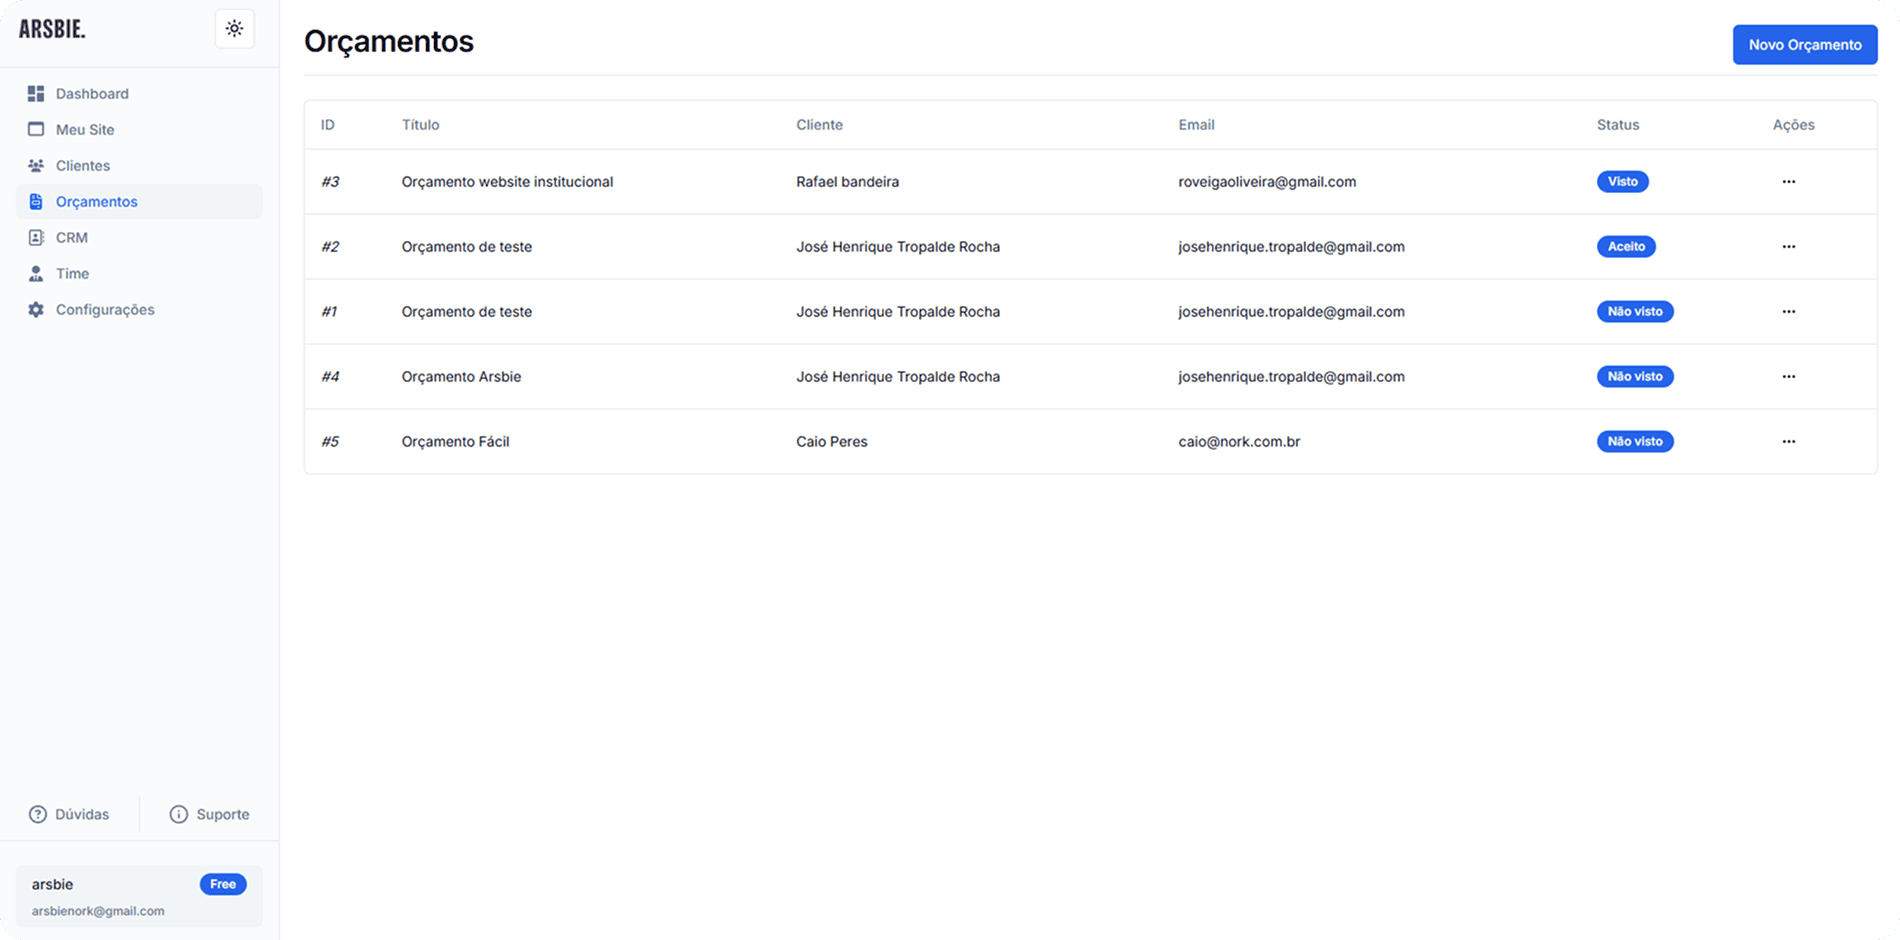Create a new budget with Novo Orçamento
Image resolution: width=1900 pixels, height=940 pixels.
coord(1804,45)
